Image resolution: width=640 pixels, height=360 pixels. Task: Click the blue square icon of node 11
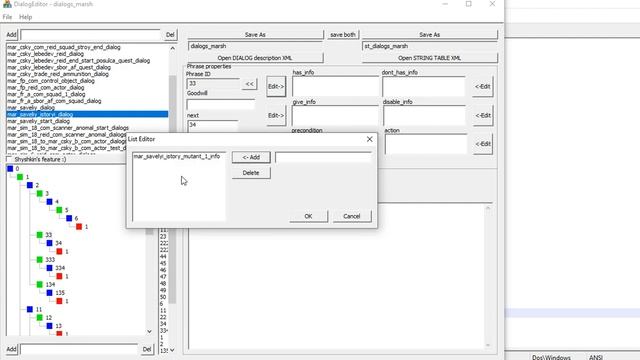pyautogui.click(x=30, y=309)
